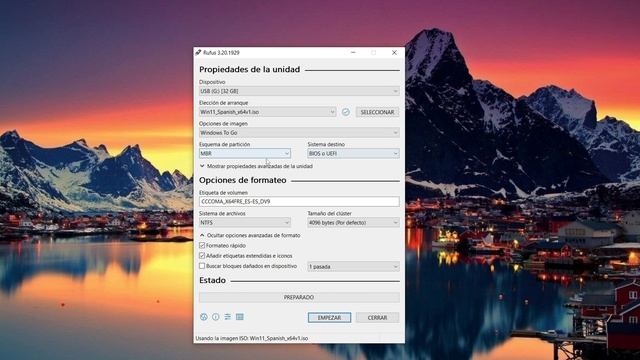Image resolution: width=640 pixels, height=360 pixels.
Task: Open the Sistema de archivos NTFS dropdown
Action: tap(245, 222)
